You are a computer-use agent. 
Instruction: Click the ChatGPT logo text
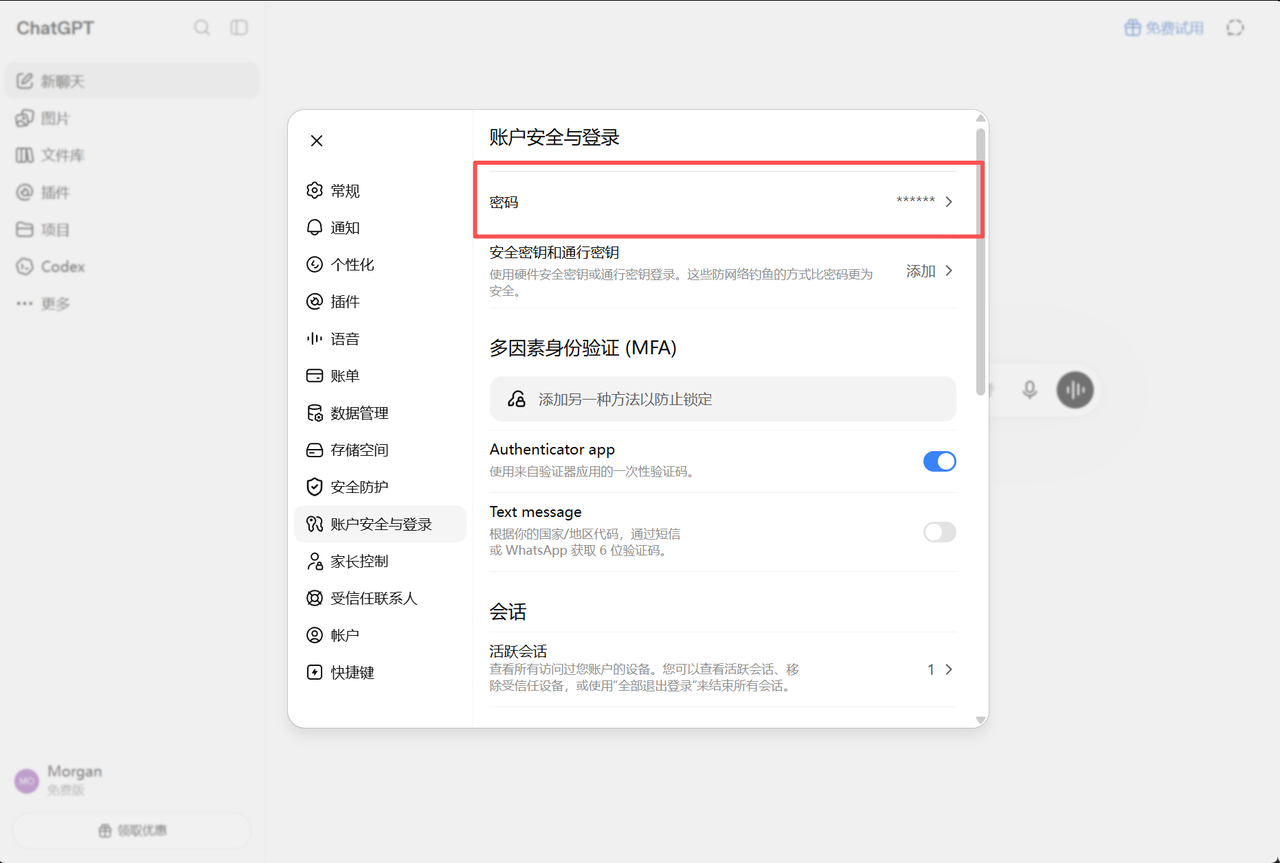point(55,28)
